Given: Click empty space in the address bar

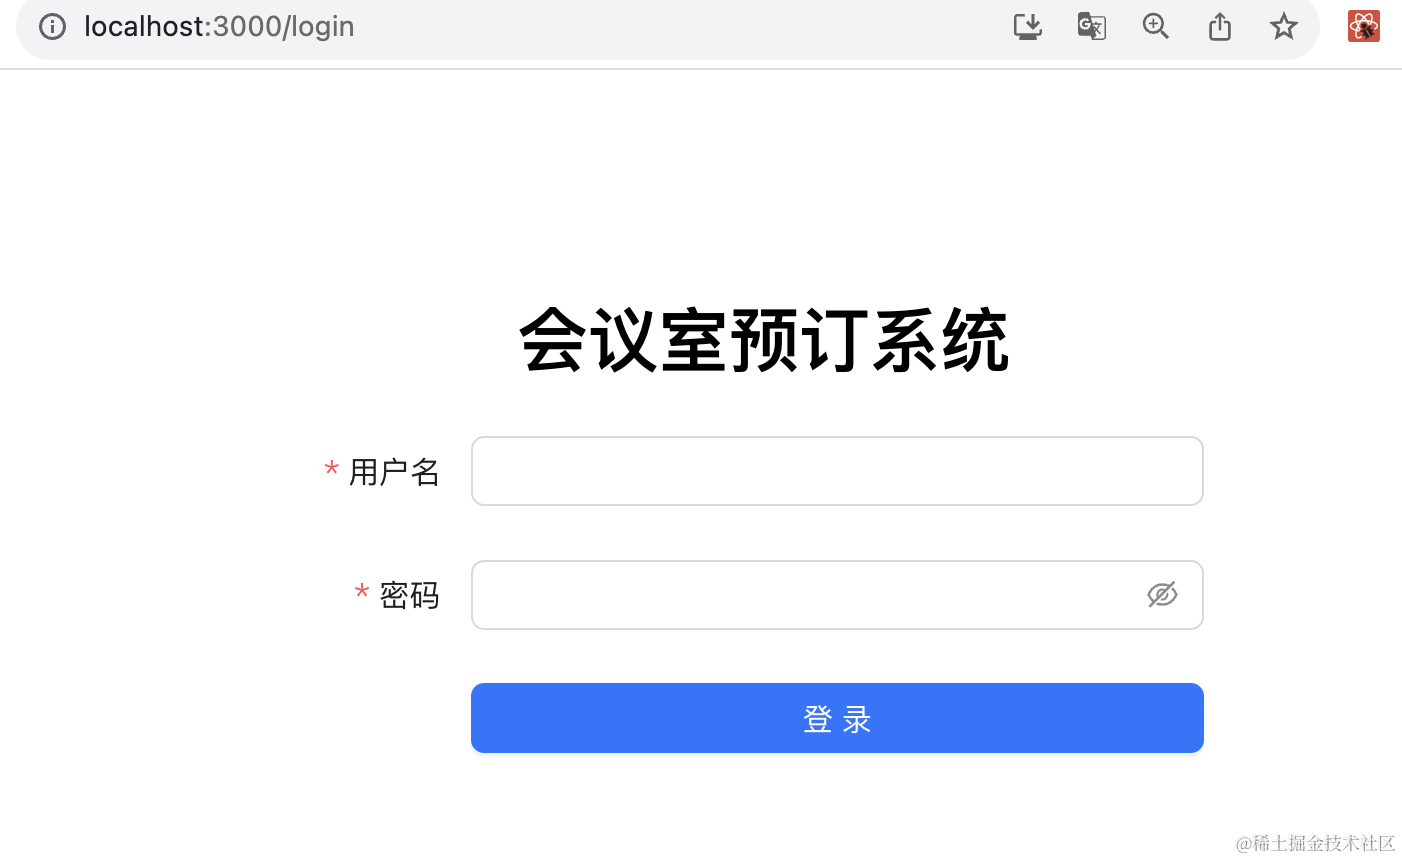Looking at the screenshot, I should tap(680, 26).
